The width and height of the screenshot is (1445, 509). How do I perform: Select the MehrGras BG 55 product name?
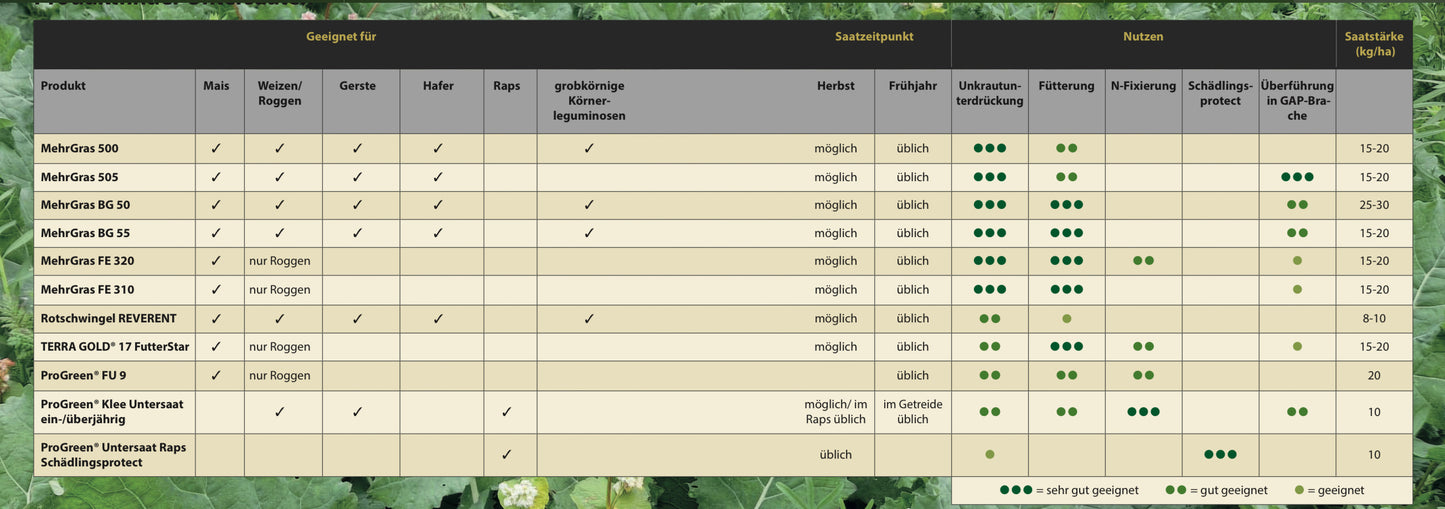click(85, 233)
